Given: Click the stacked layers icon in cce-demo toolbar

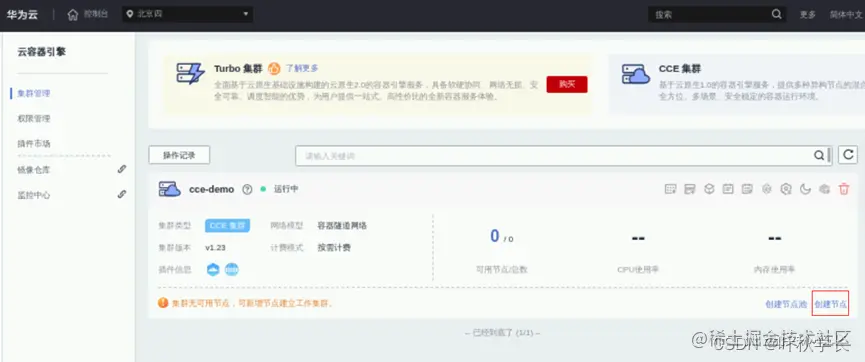Looking at the screenshot, I should (709, 189).
